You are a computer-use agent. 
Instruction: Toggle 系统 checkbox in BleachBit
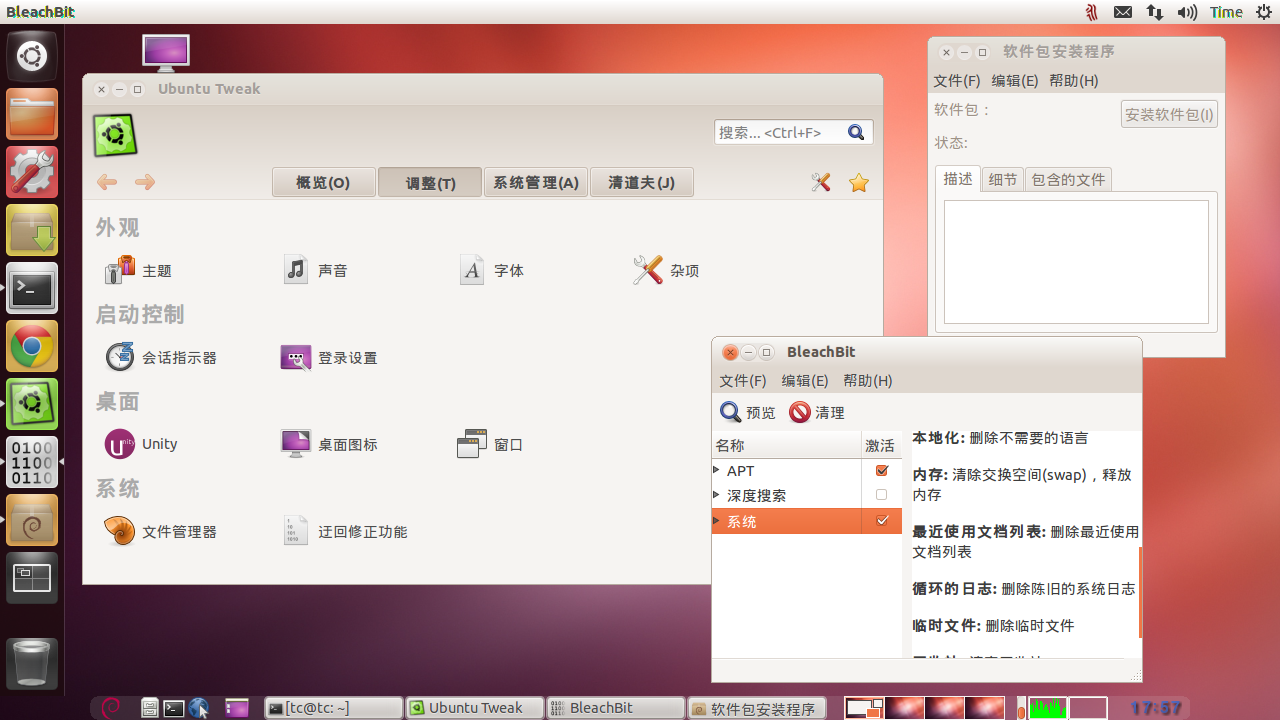click(x=881, y=520)
